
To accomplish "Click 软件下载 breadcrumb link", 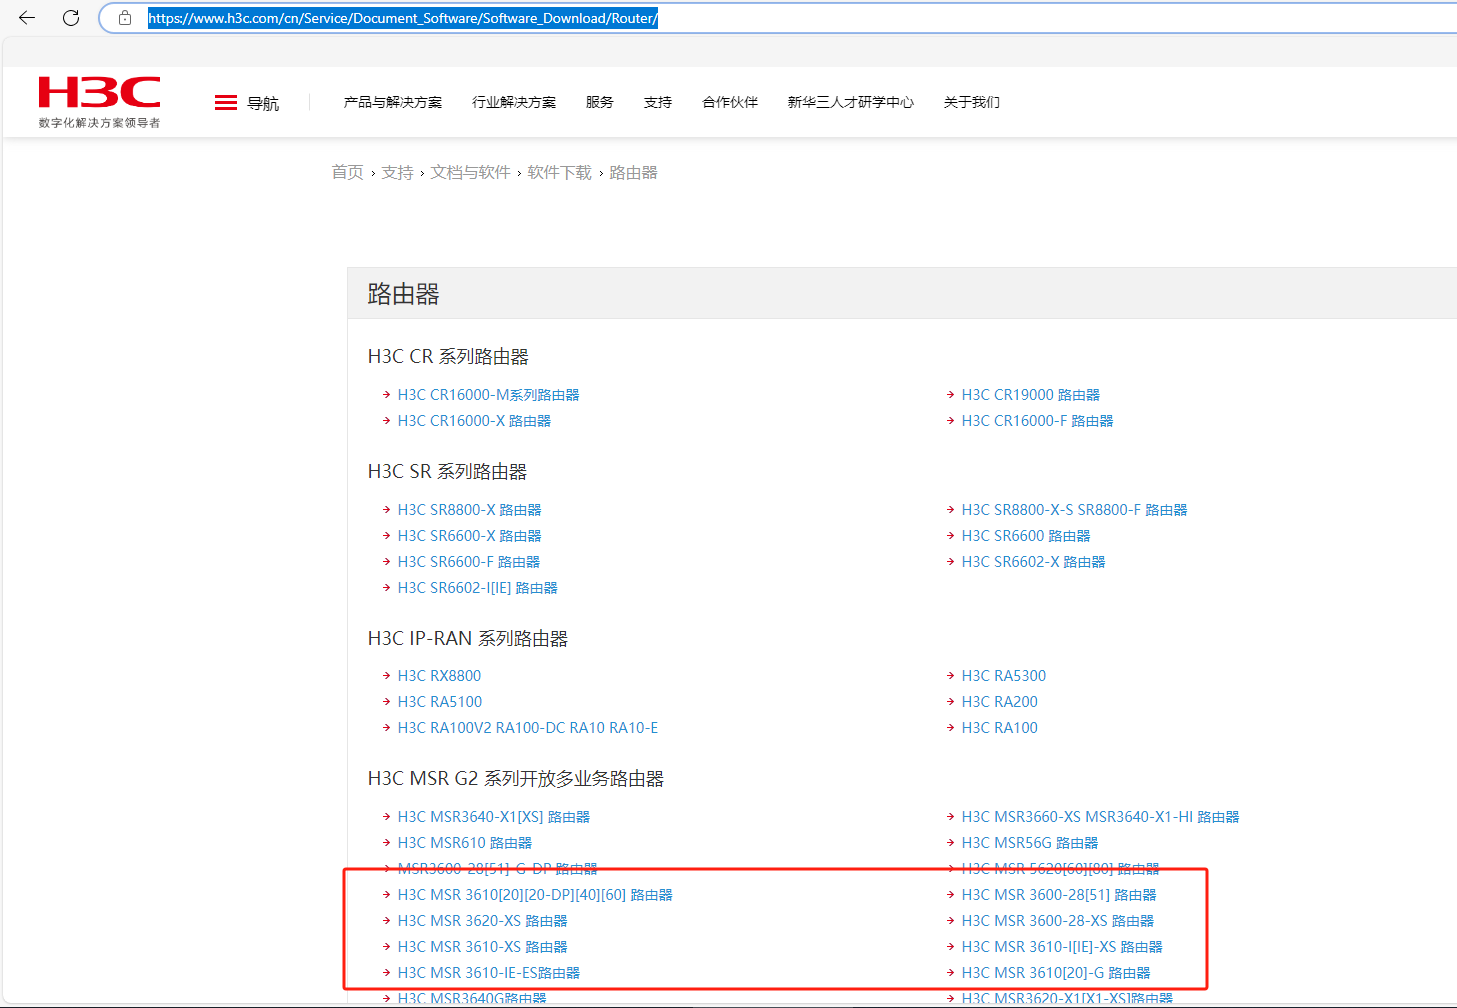I will click(x=560, y=173).
